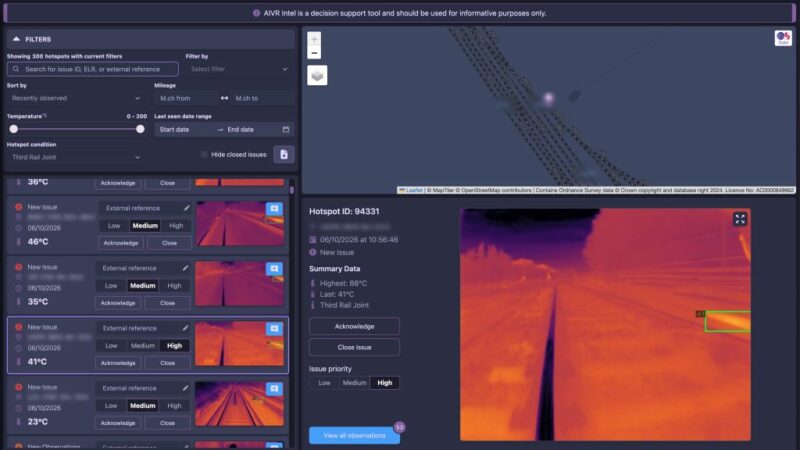
Task: Open the Leaflet attribution link
Action: pyautogui.click(x=414, y=190)
